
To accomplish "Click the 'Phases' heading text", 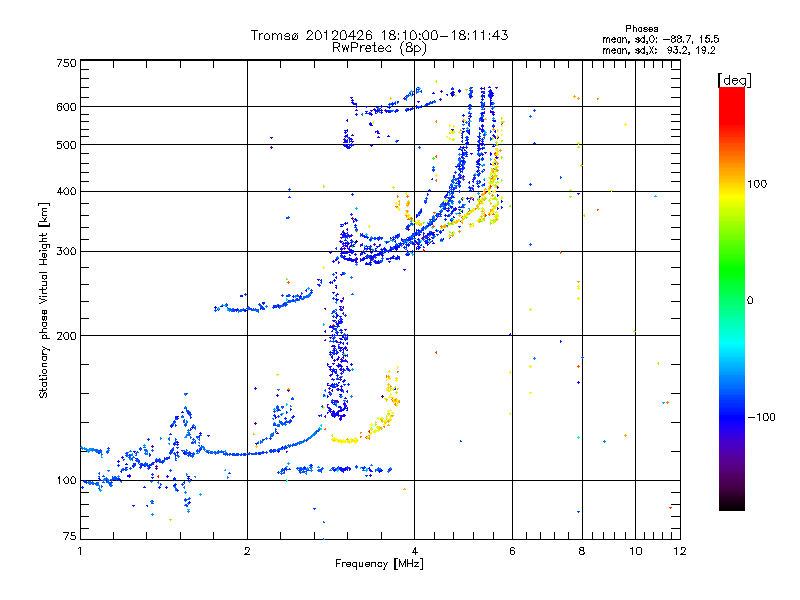I will point(642,29).
